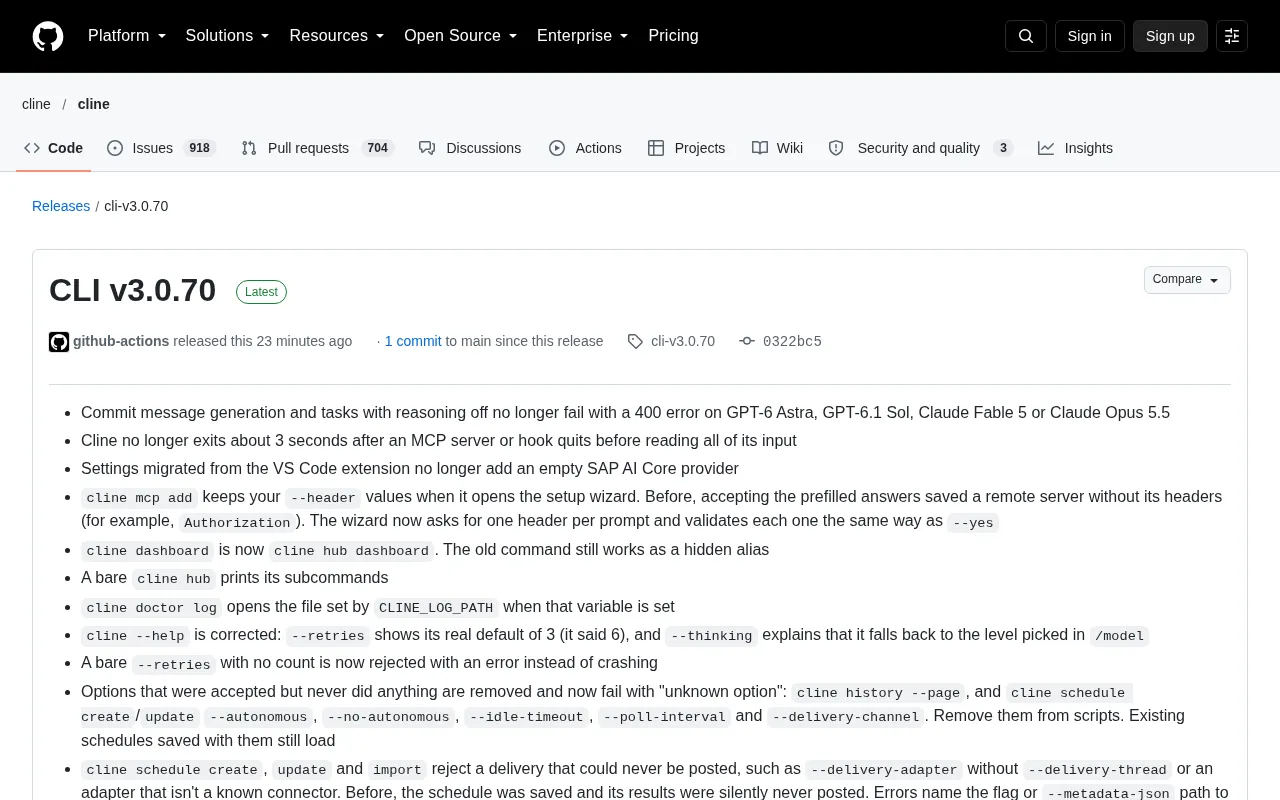This screenshot has width=1280, height=800.
Task: Click the Actions play icon
Action: point(557,148)
